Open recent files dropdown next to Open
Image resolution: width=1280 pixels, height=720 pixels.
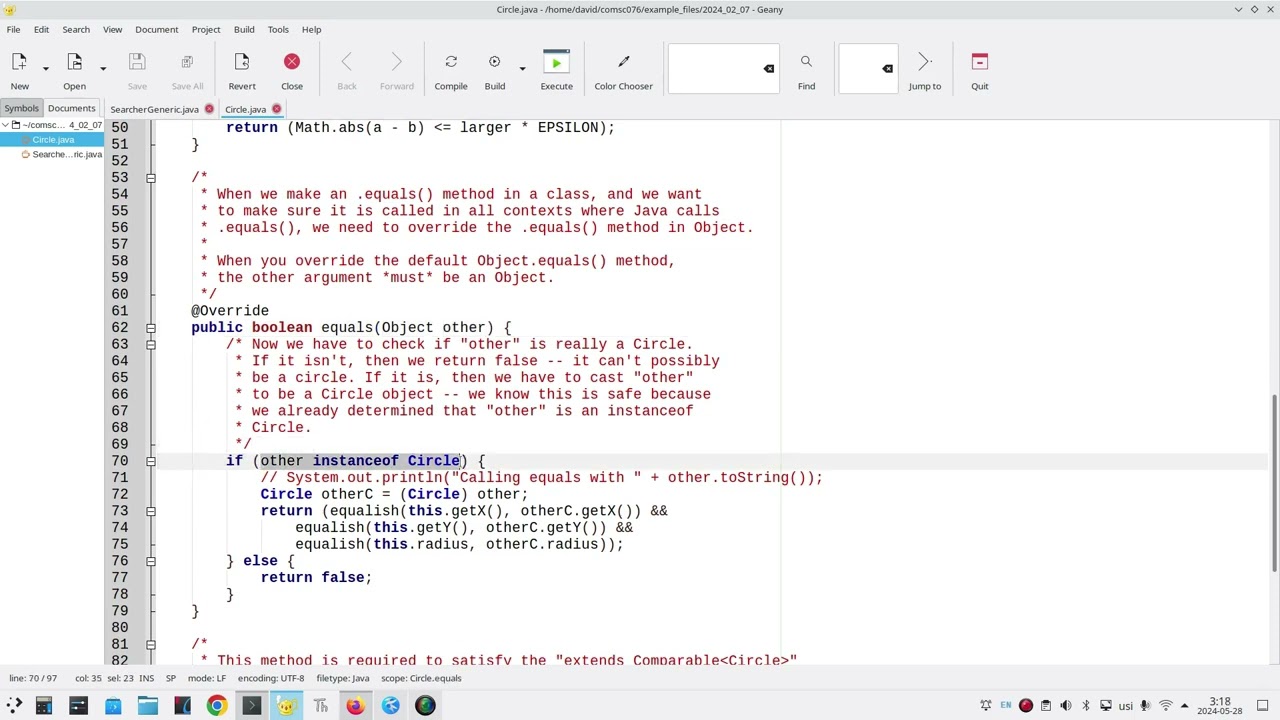pyautogui.click(x=102, y=68)
